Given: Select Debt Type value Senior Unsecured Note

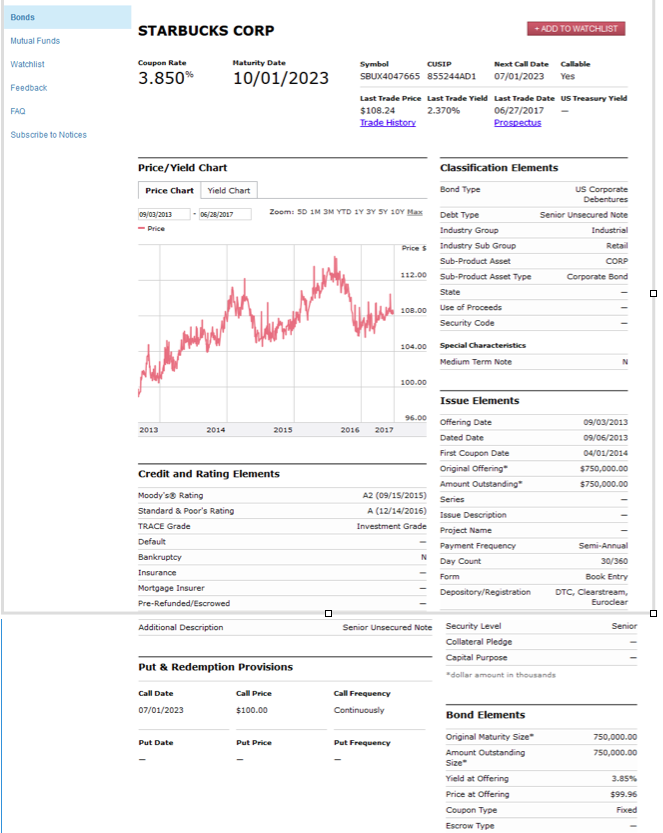Looking at the screenshot, I should (x=583, y=215).
